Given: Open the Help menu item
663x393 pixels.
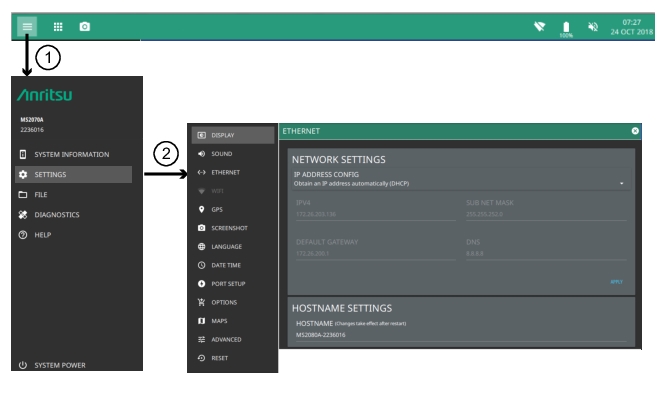Looking at the screenshot, I should point(74,235).
